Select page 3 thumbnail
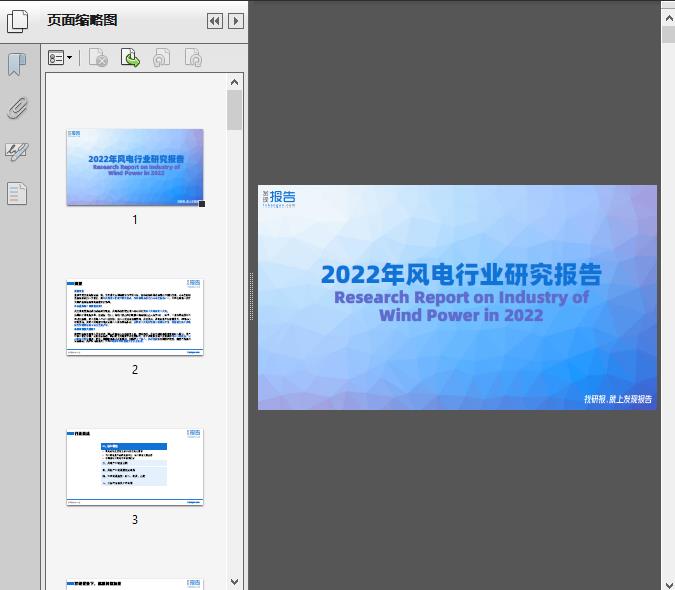675x590 pixels. click(135, 467)
